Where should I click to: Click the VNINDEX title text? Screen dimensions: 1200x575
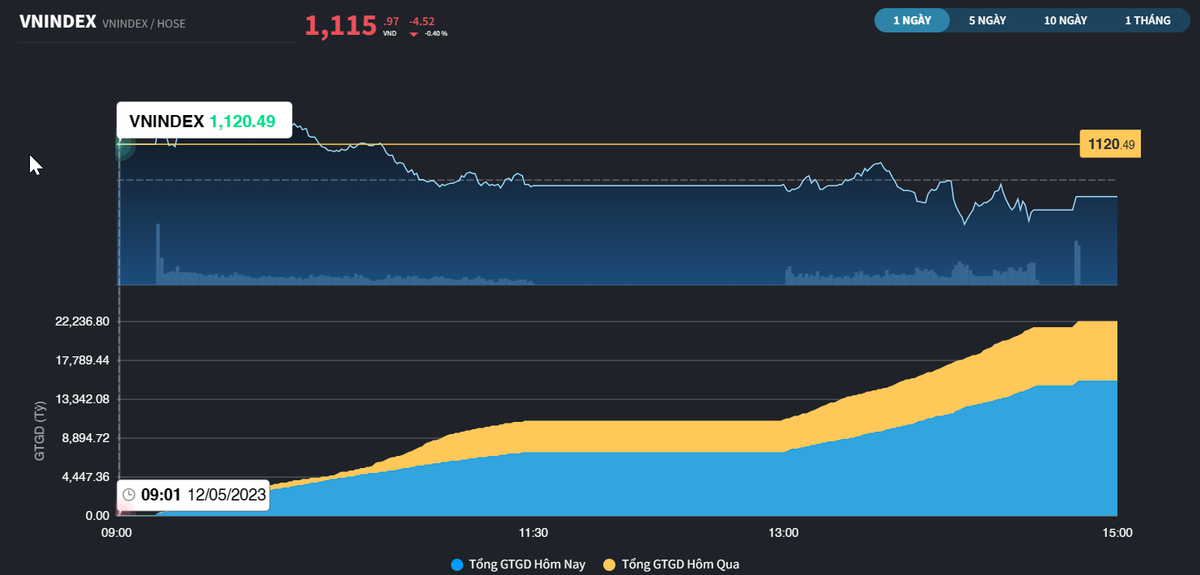pyautogui.click(x=57, y=21)
